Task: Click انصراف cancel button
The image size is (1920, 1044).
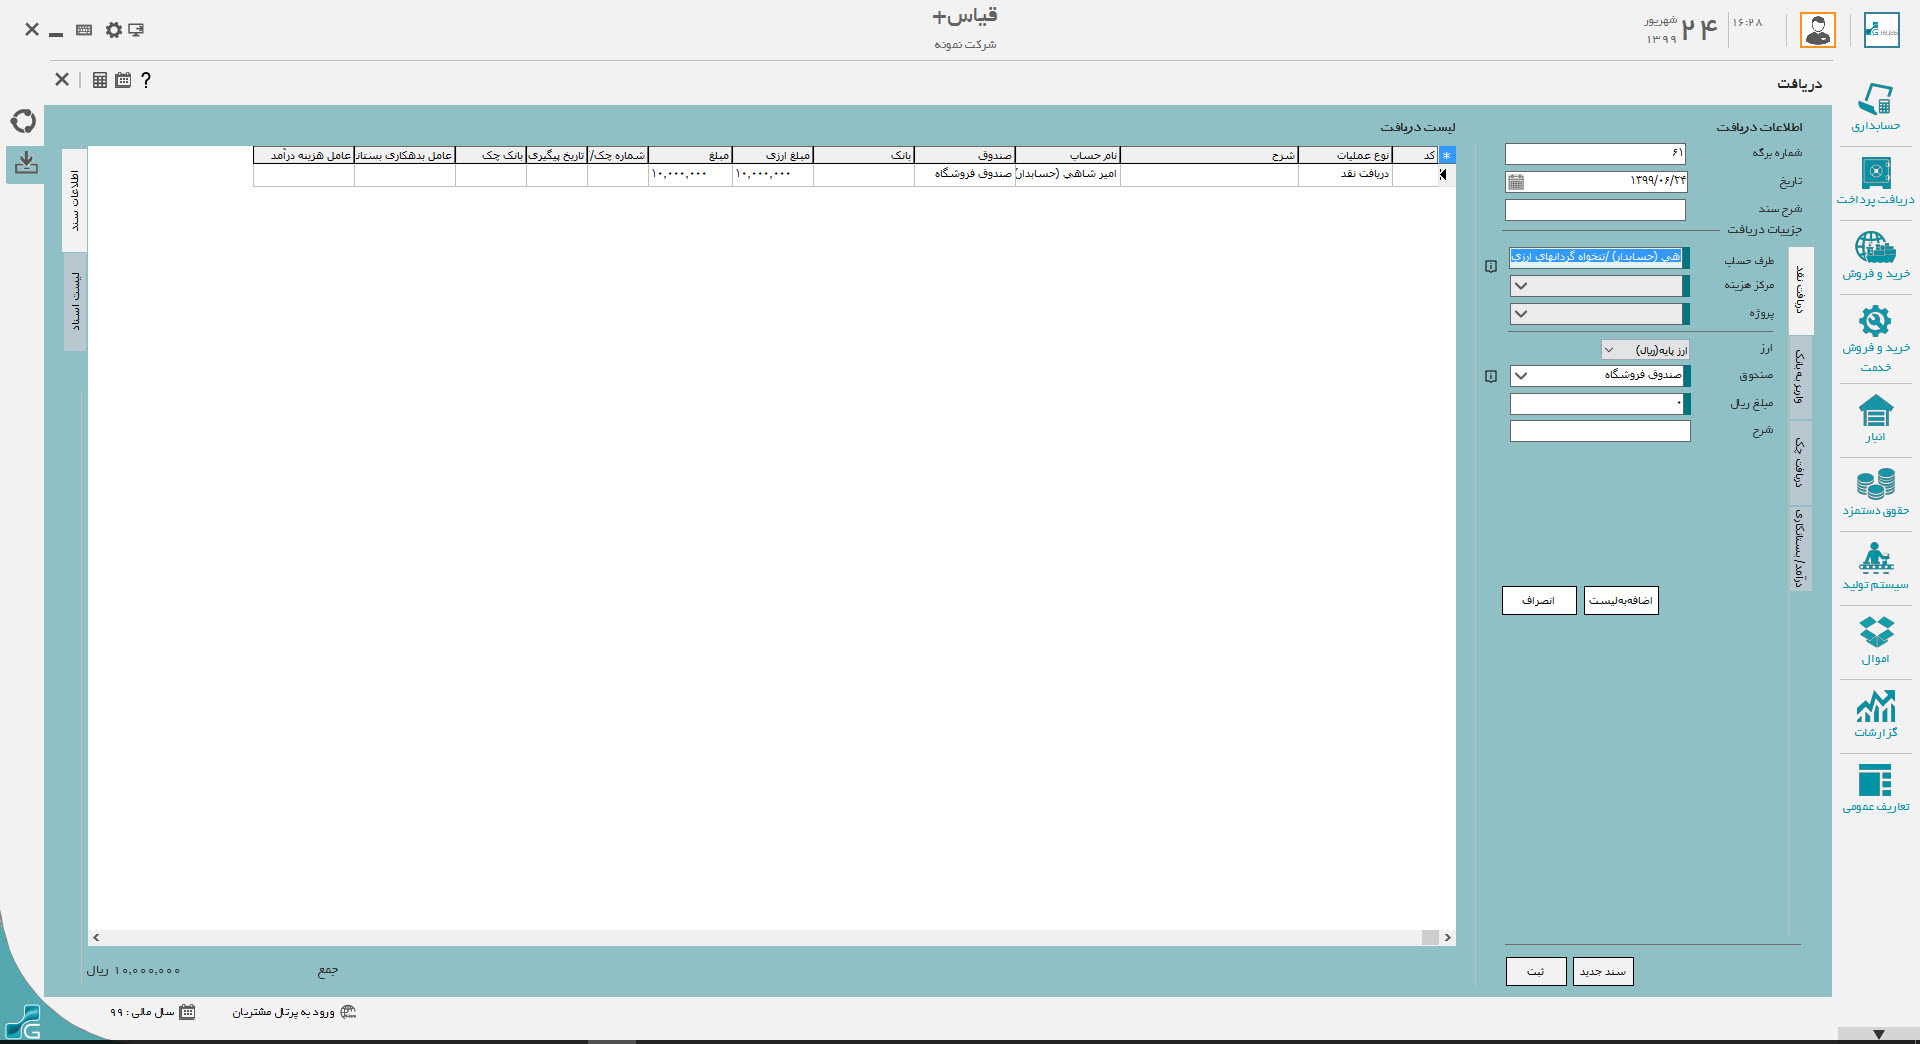Action: click(x=1539, y=600)
